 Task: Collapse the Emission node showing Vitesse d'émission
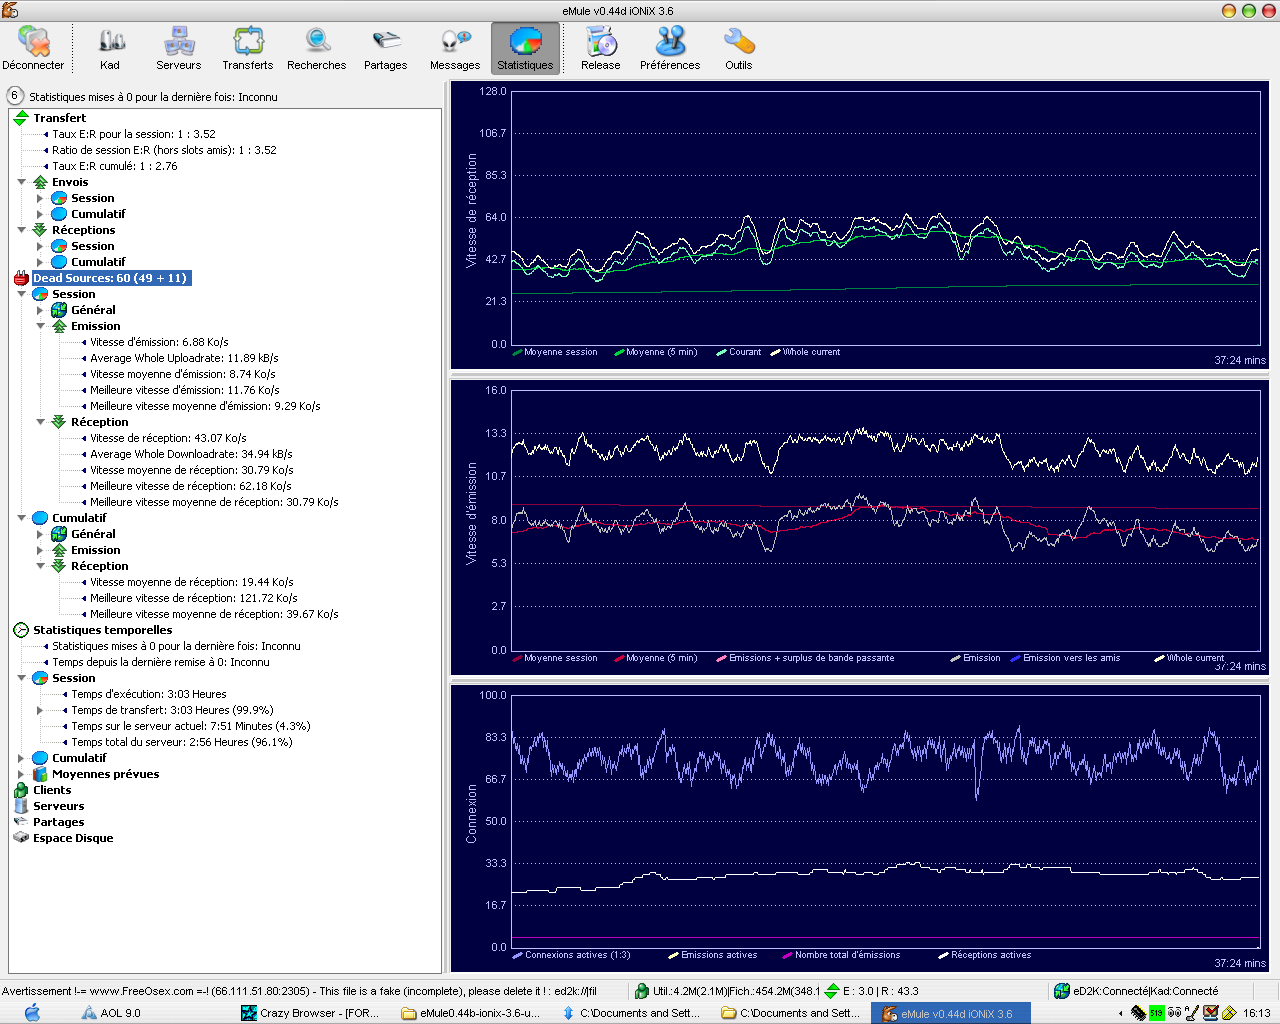tap(41, 326)
